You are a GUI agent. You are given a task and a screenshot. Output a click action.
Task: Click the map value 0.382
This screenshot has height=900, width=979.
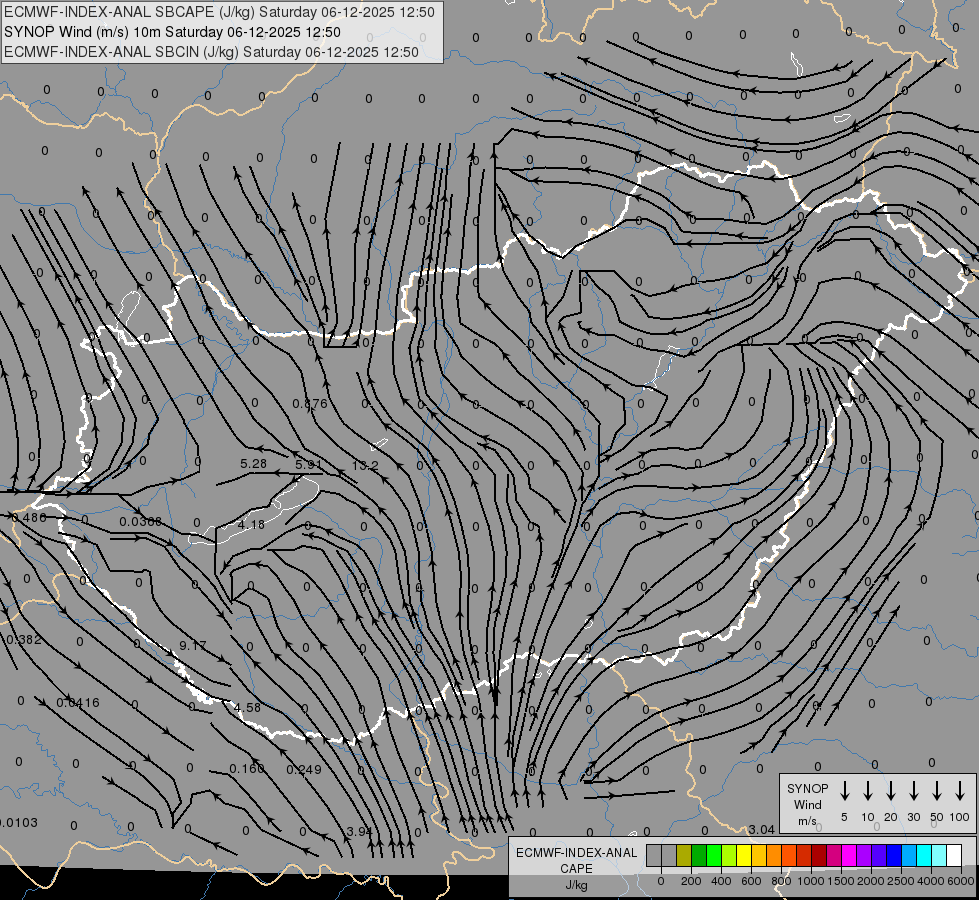click(23, 640)
